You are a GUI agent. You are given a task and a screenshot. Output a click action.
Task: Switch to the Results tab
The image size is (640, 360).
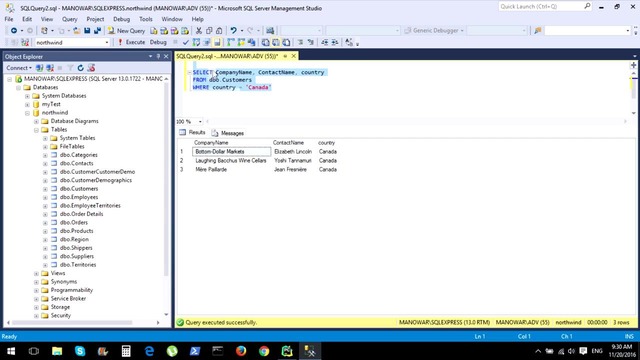tap(192, 133)
